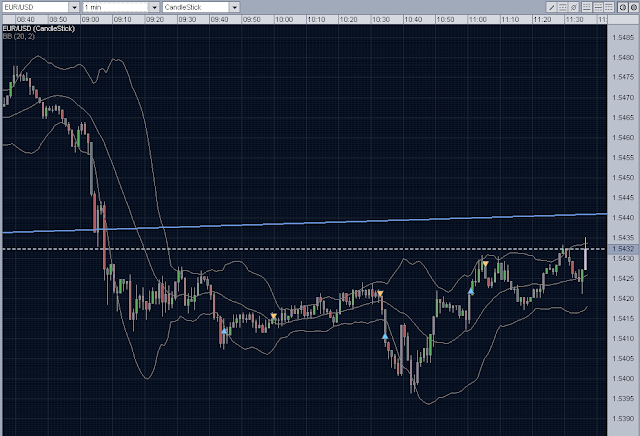Open the EUR/USD instrument dropdown arrow
This screenshot has width=640, height=436.
(x=74, y=7)
